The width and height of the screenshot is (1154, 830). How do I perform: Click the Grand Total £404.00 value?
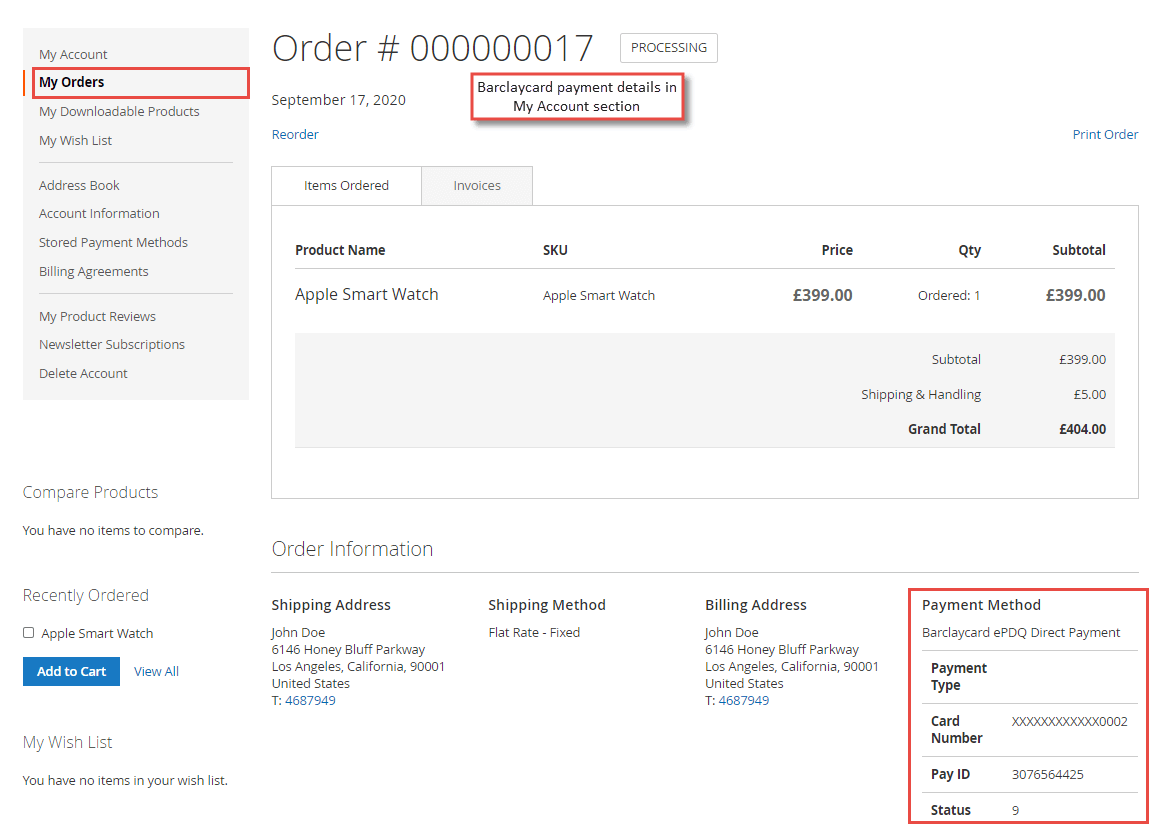point(1082,429)
